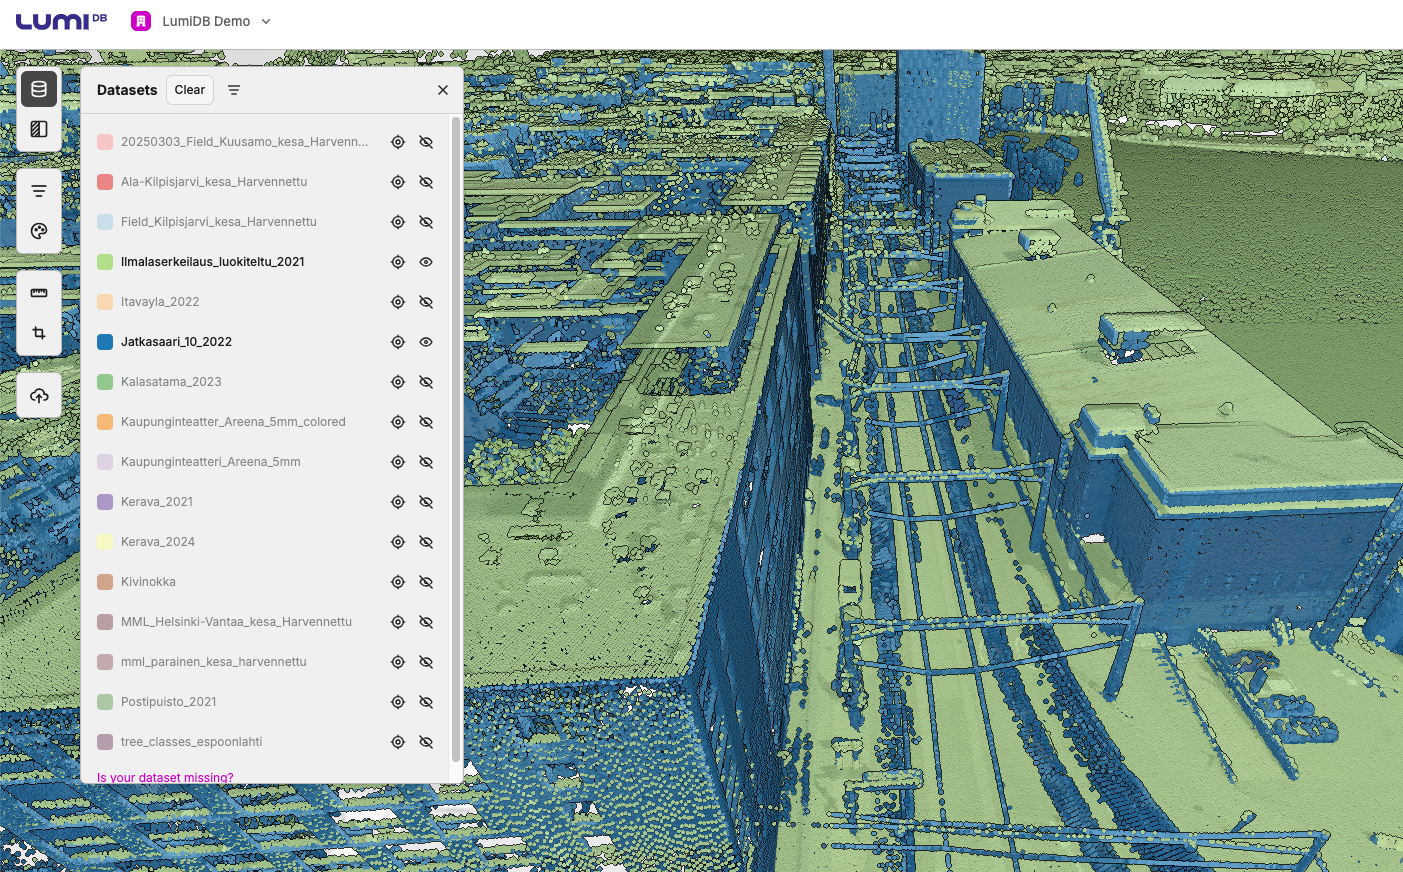The width and height of the screenshot is (1403, 872).
Task: Select the Itavayla_2022 dataset entry
Action: (x=160, y=302)
